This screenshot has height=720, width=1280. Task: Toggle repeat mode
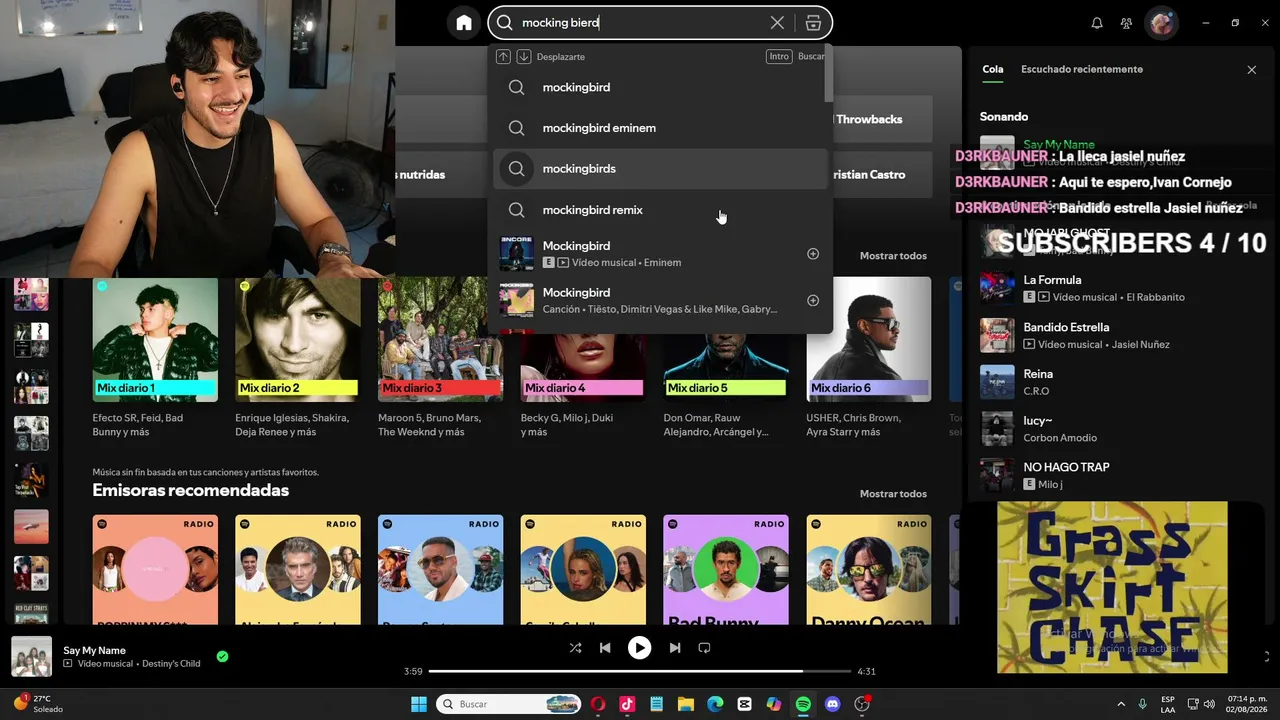(704, 648)
